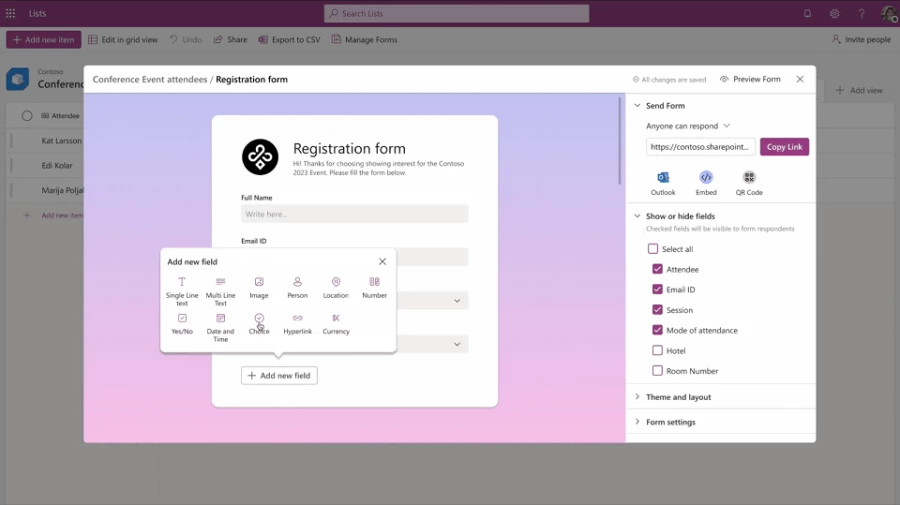The height and width of the screenshot is (505, 900).
Task: Click Export to CSV in the toolbar
Action: pyautogui.click(x=289, y=40)
